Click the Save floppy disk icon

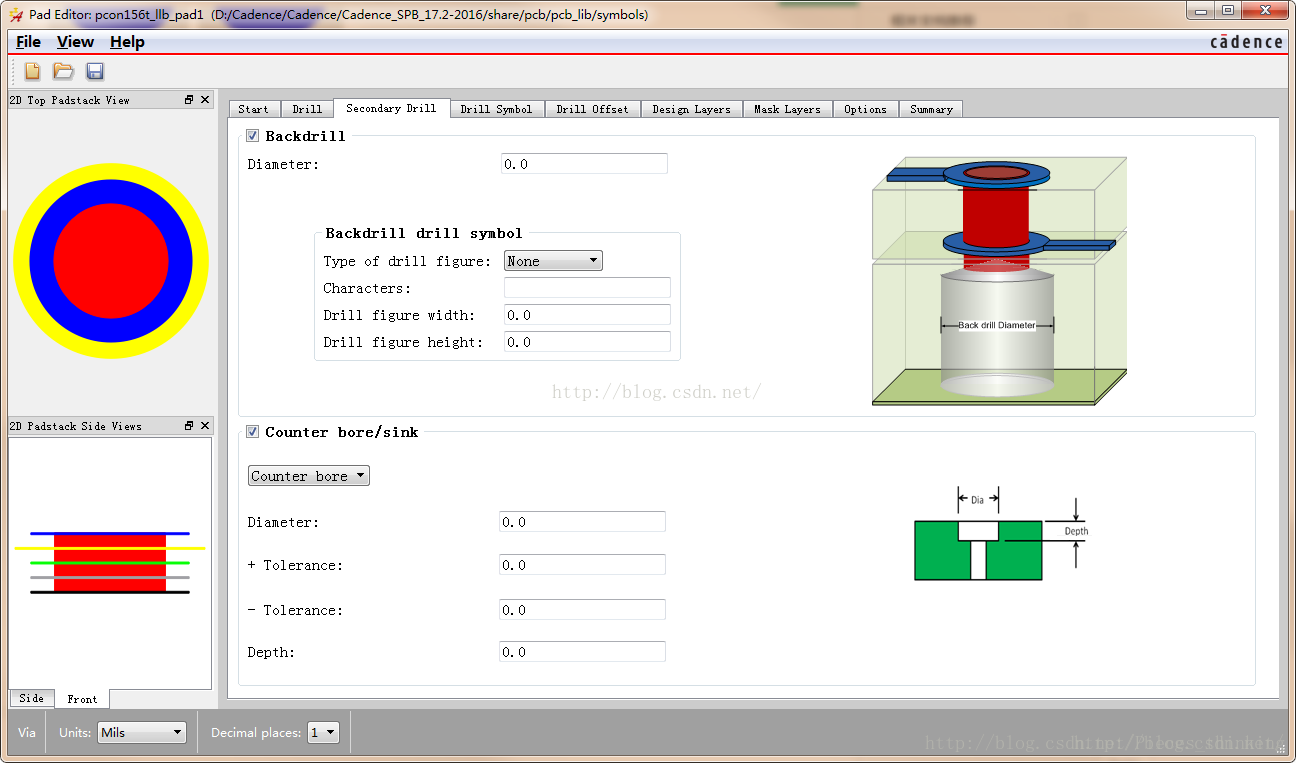95,71
